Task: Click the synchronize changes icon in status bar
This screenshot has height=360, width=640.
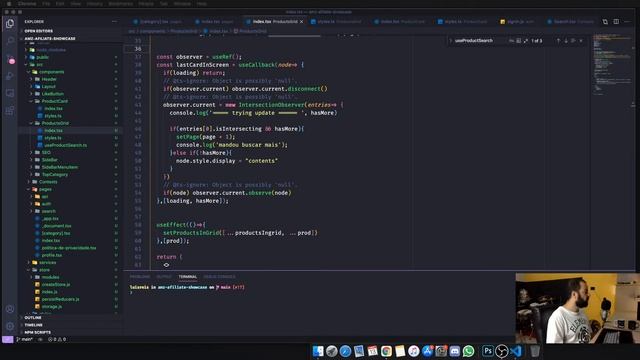Action: (x=40, y=339)
